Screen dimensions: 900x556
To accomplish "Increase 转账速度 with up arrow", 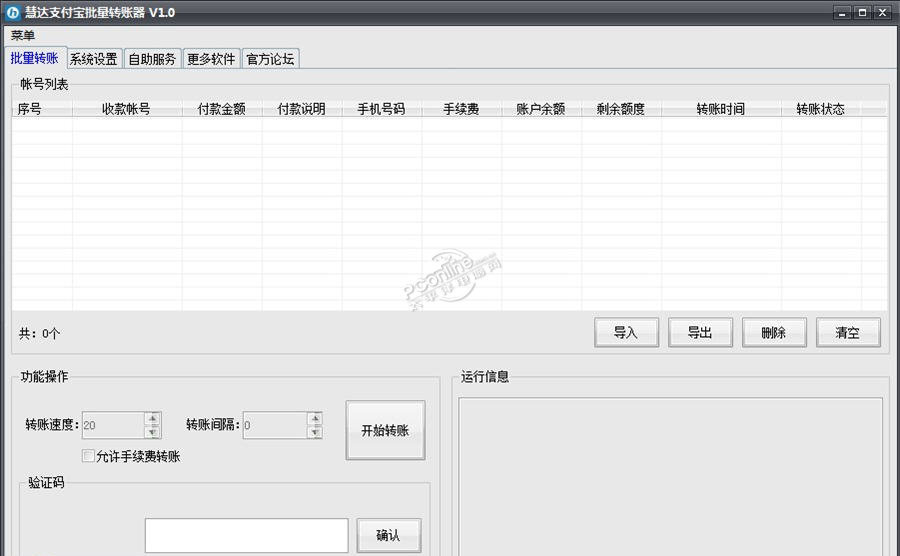I will (153, 418).
